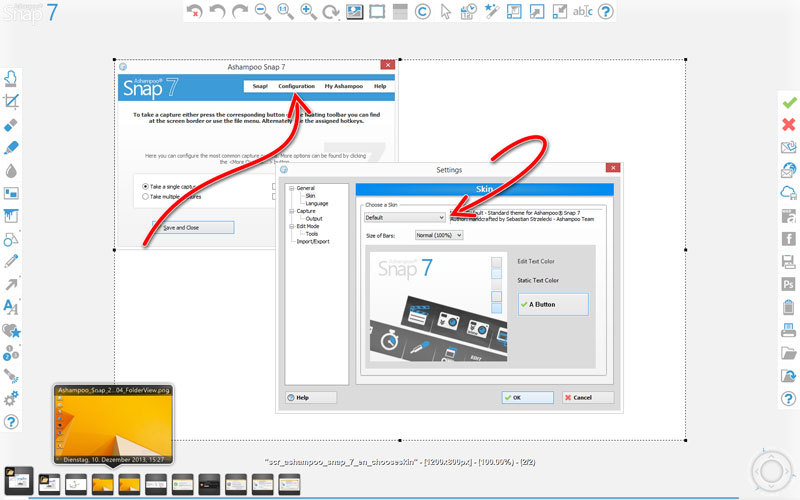Viewport: 800px width, 500px height.
Task: Select 'Take a single capture' radio button
Action: point(145,187)
